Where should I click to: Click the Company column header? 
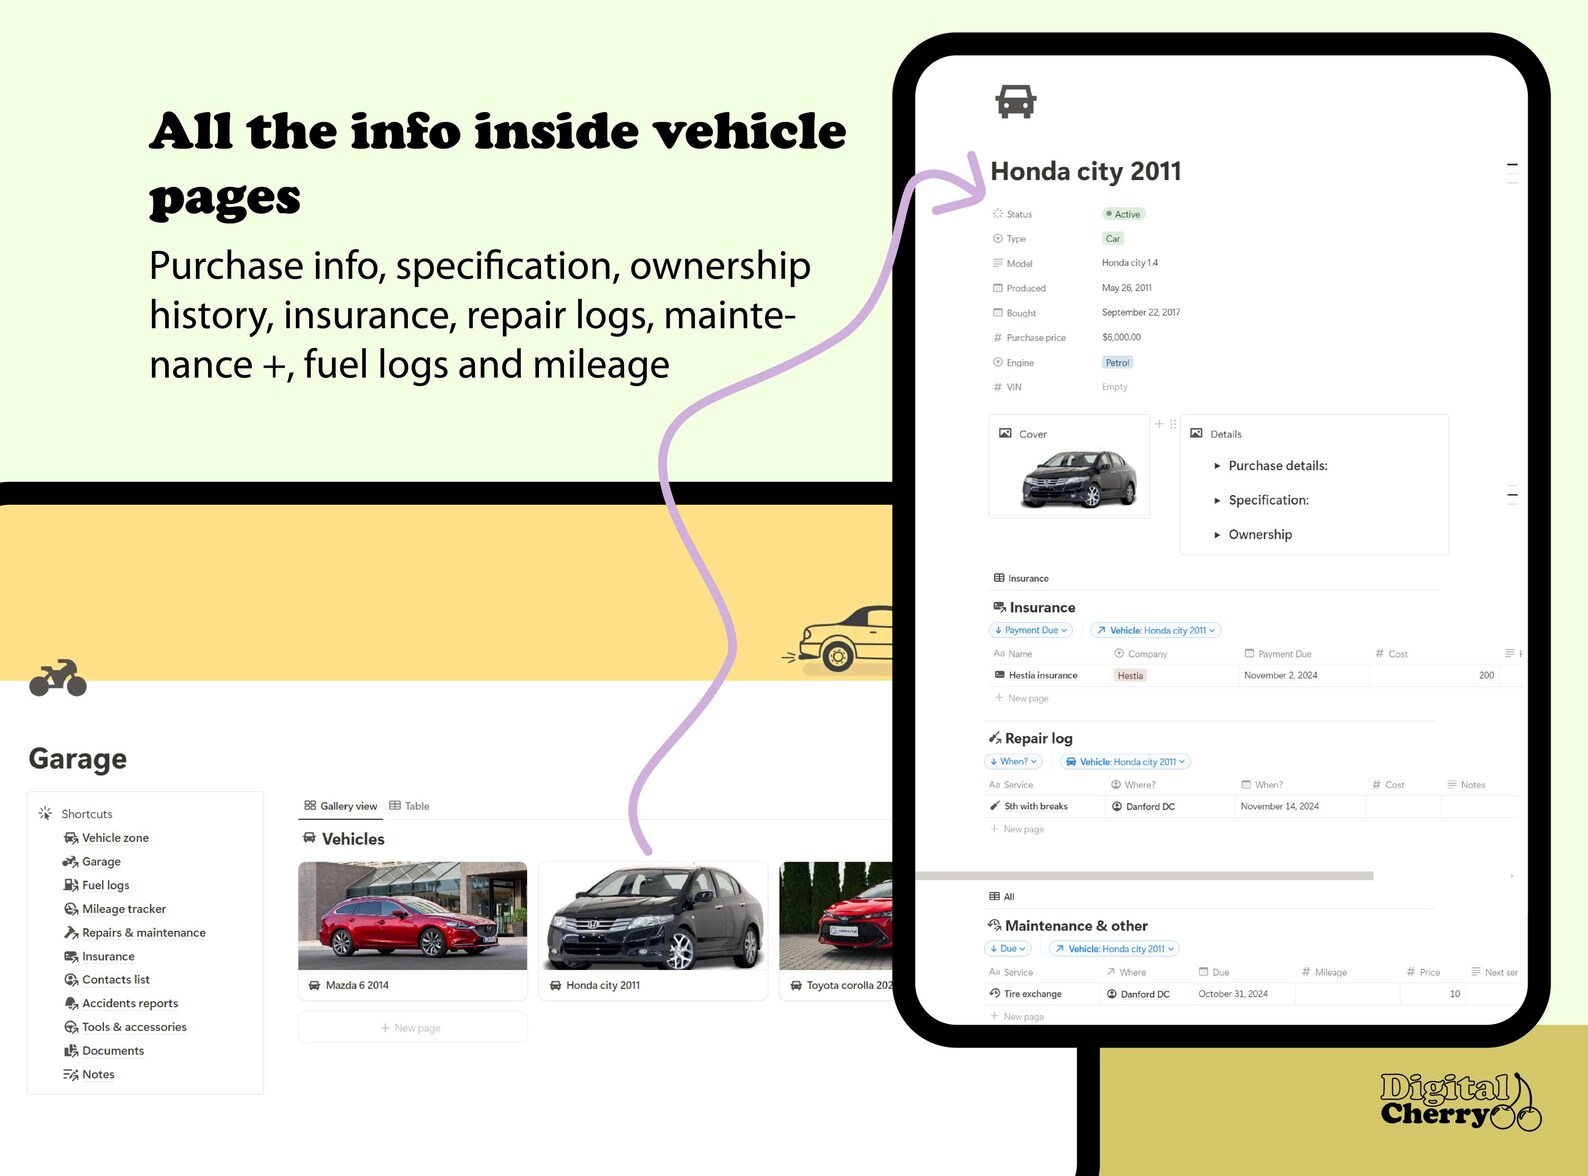click(x=1141, y=654)
